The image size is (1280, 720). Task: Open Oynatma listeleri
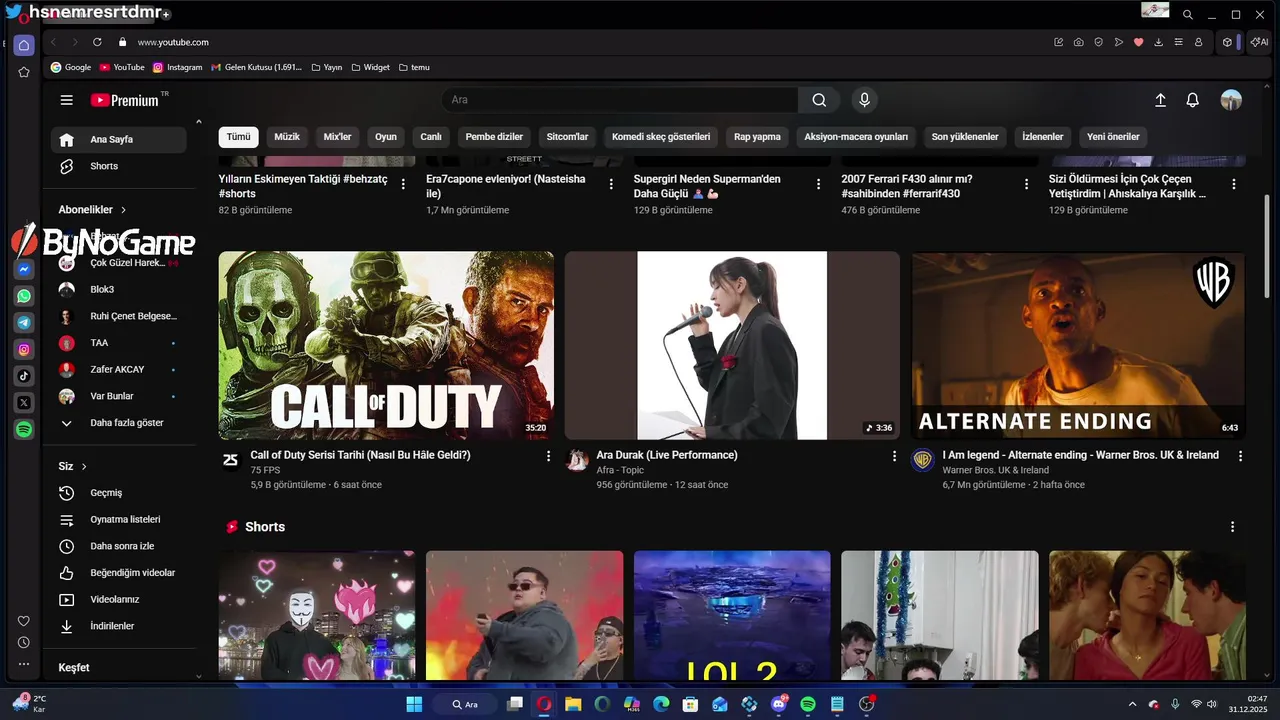(119, 520)
